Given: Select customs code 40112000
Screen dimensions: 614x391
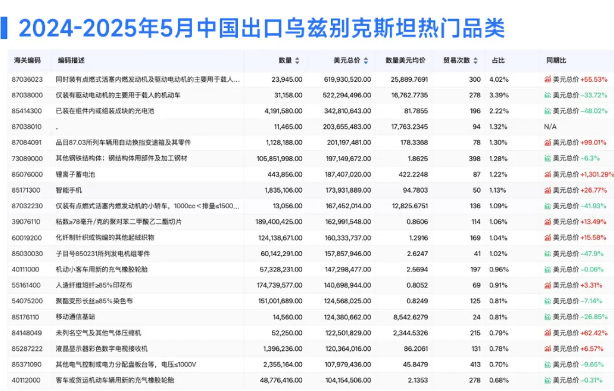Looking at the screenshot, I should (x=26, y=380).
